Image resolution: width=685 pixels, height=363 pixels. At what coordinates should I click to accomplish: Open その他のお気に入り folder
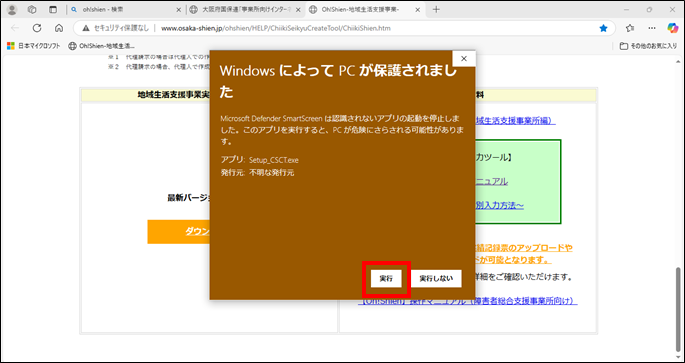click(649, 46)
